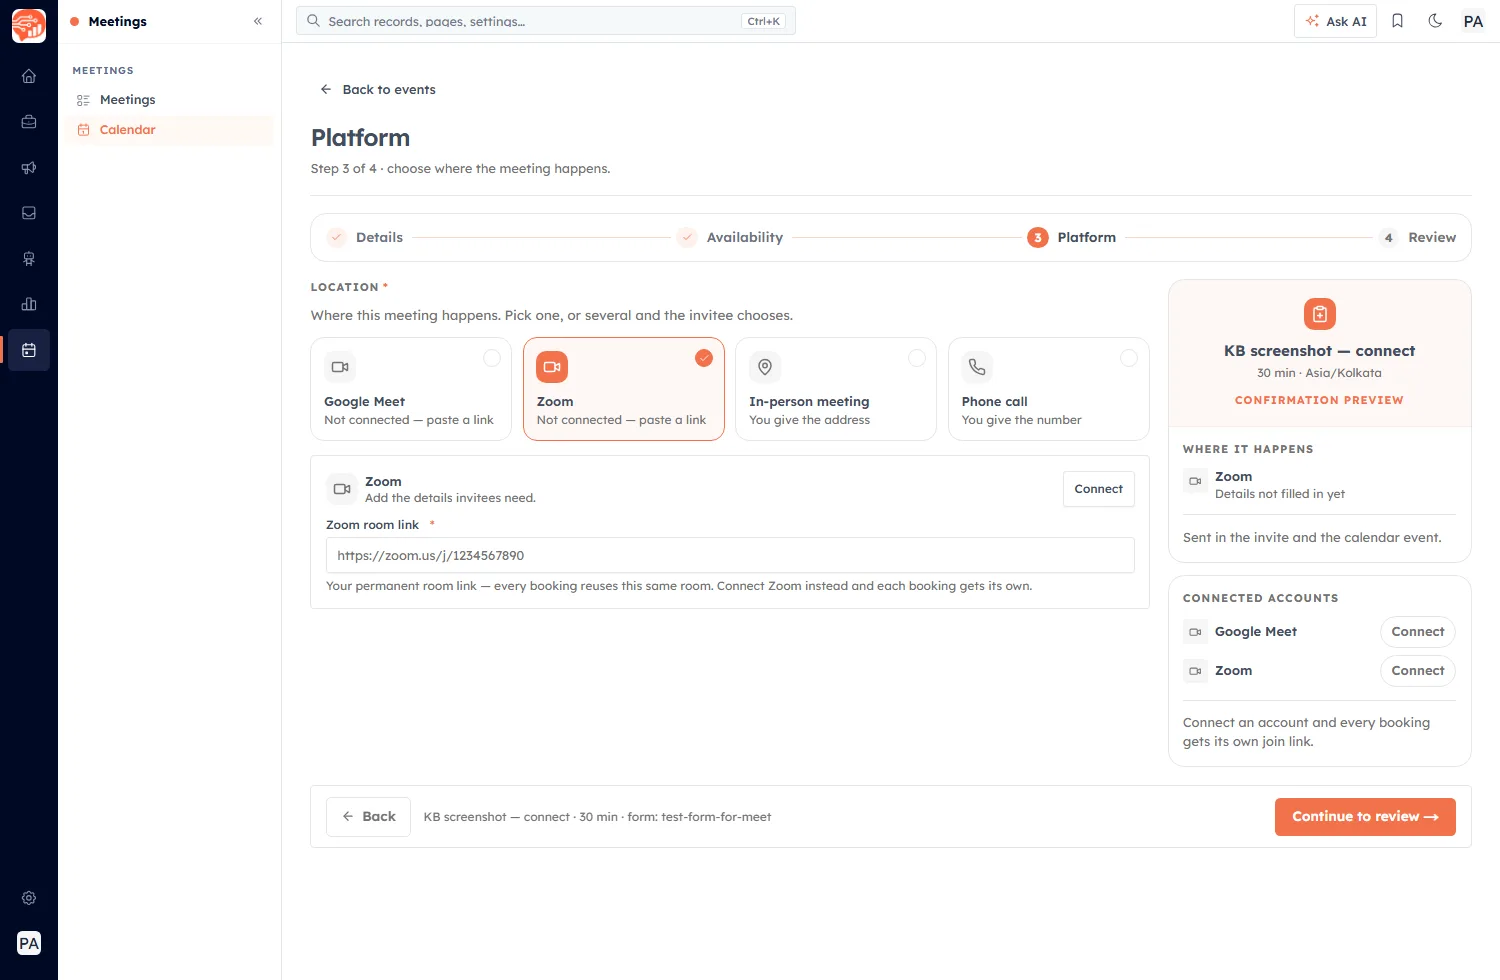The image size is (1500, 980).
Task: Jump to the Availability step
Action: tap(730, 238)
